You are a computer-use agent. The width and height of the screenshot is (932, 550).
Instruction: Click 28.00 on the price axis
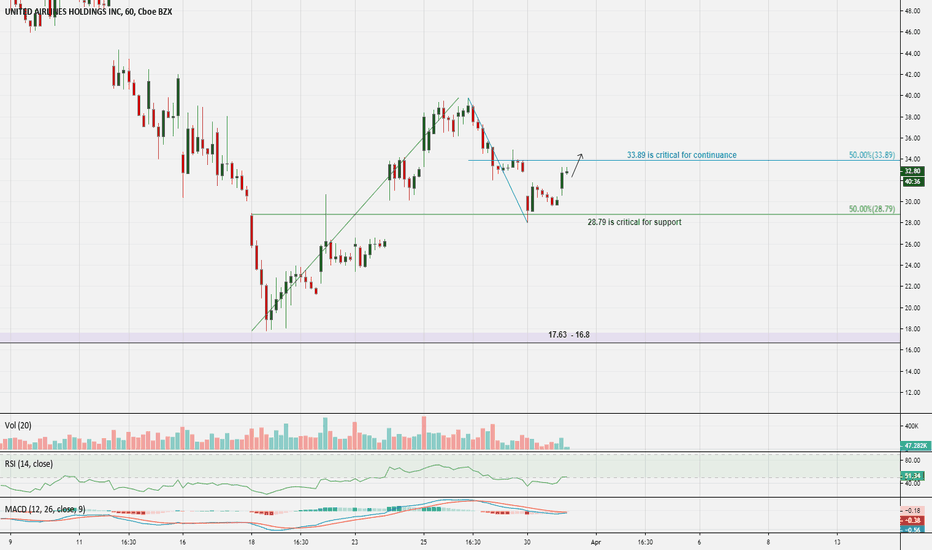(912, 223)
